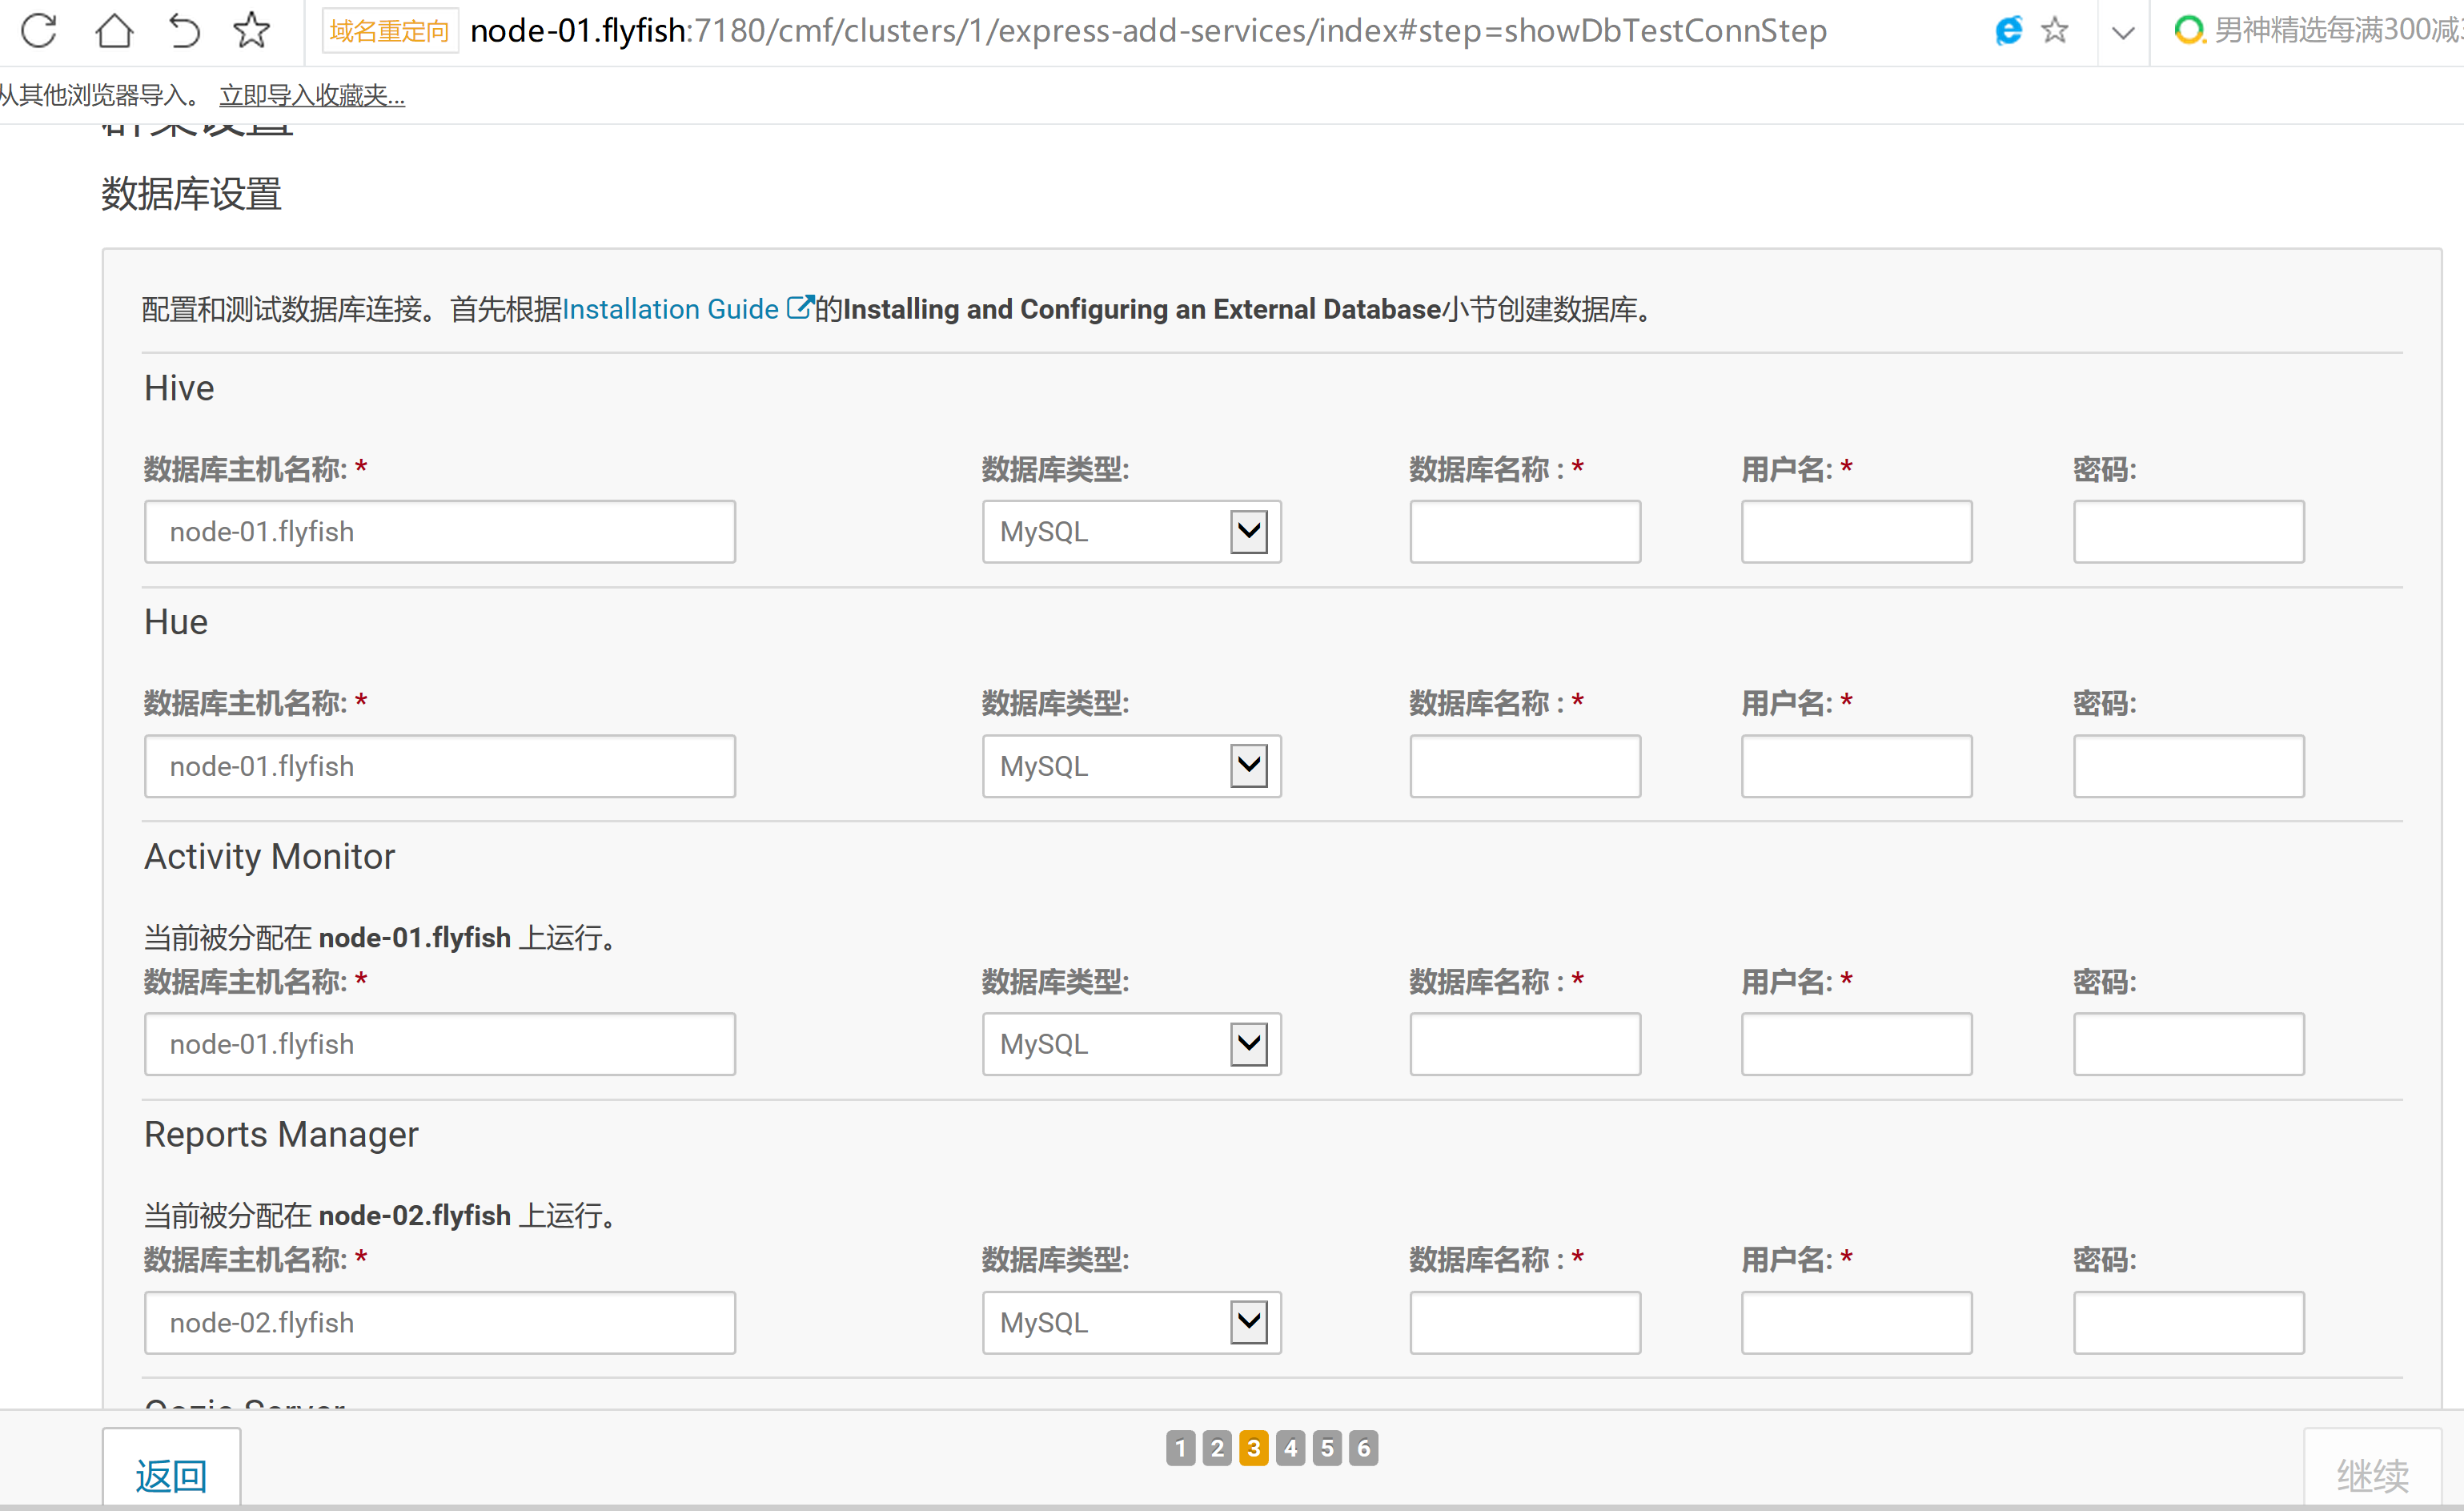Open the Activity Monitor database type dropdown

pyautogui.click(x=1248, y=1043)
